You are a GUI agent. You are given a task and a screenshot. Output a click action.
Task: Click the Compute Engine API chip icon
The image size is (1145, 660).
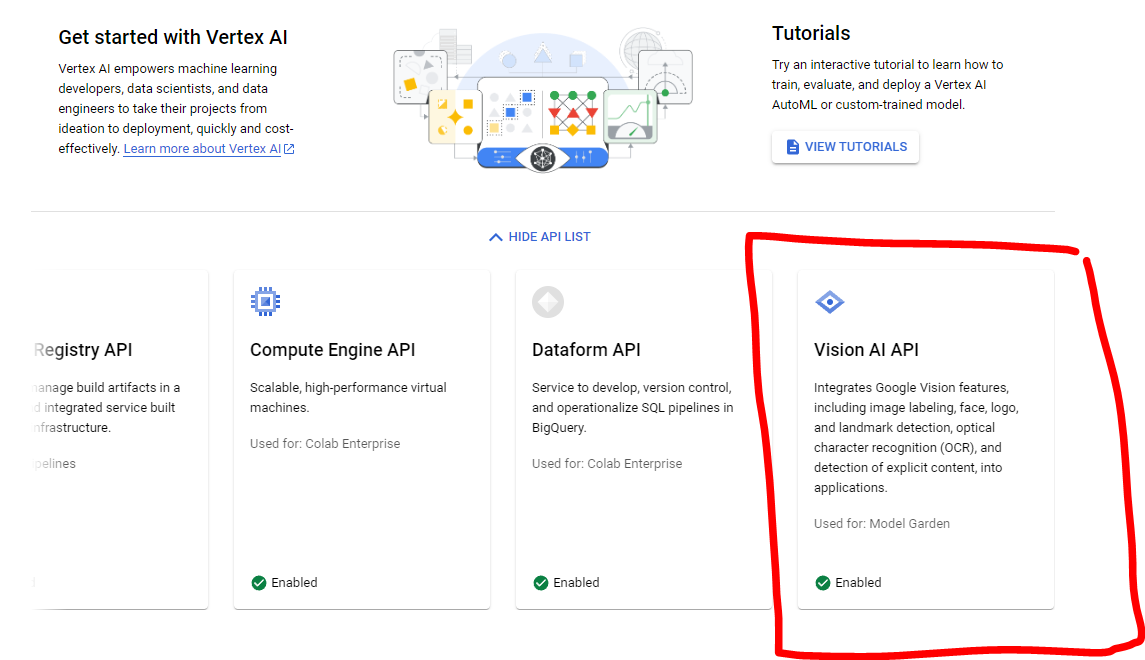click(x=266, y=301)
